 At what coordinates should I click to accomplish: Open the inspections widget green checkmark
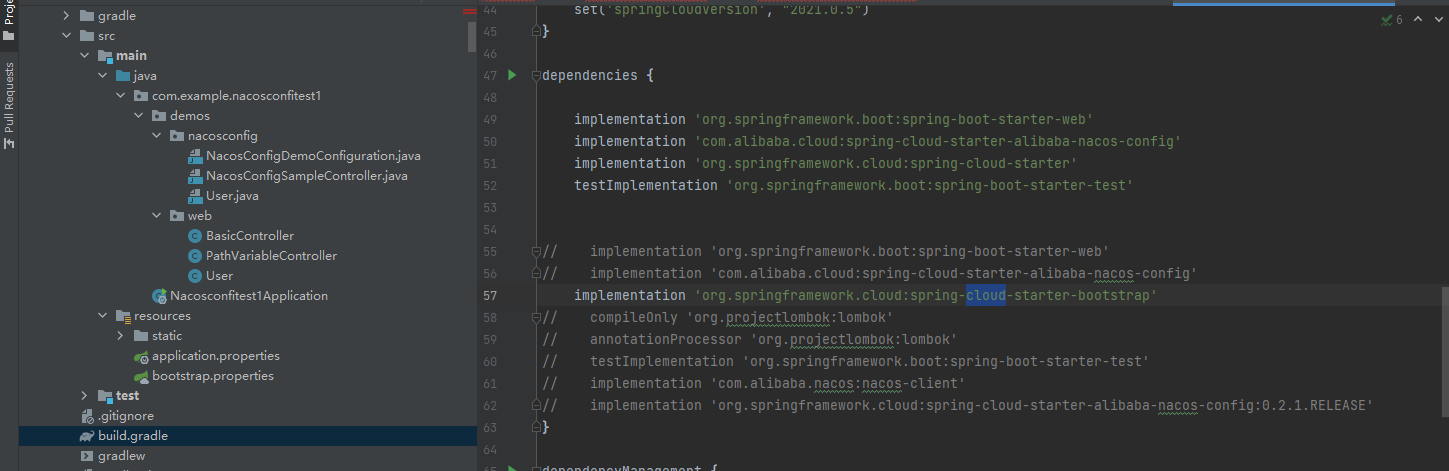click(1387, 19)
